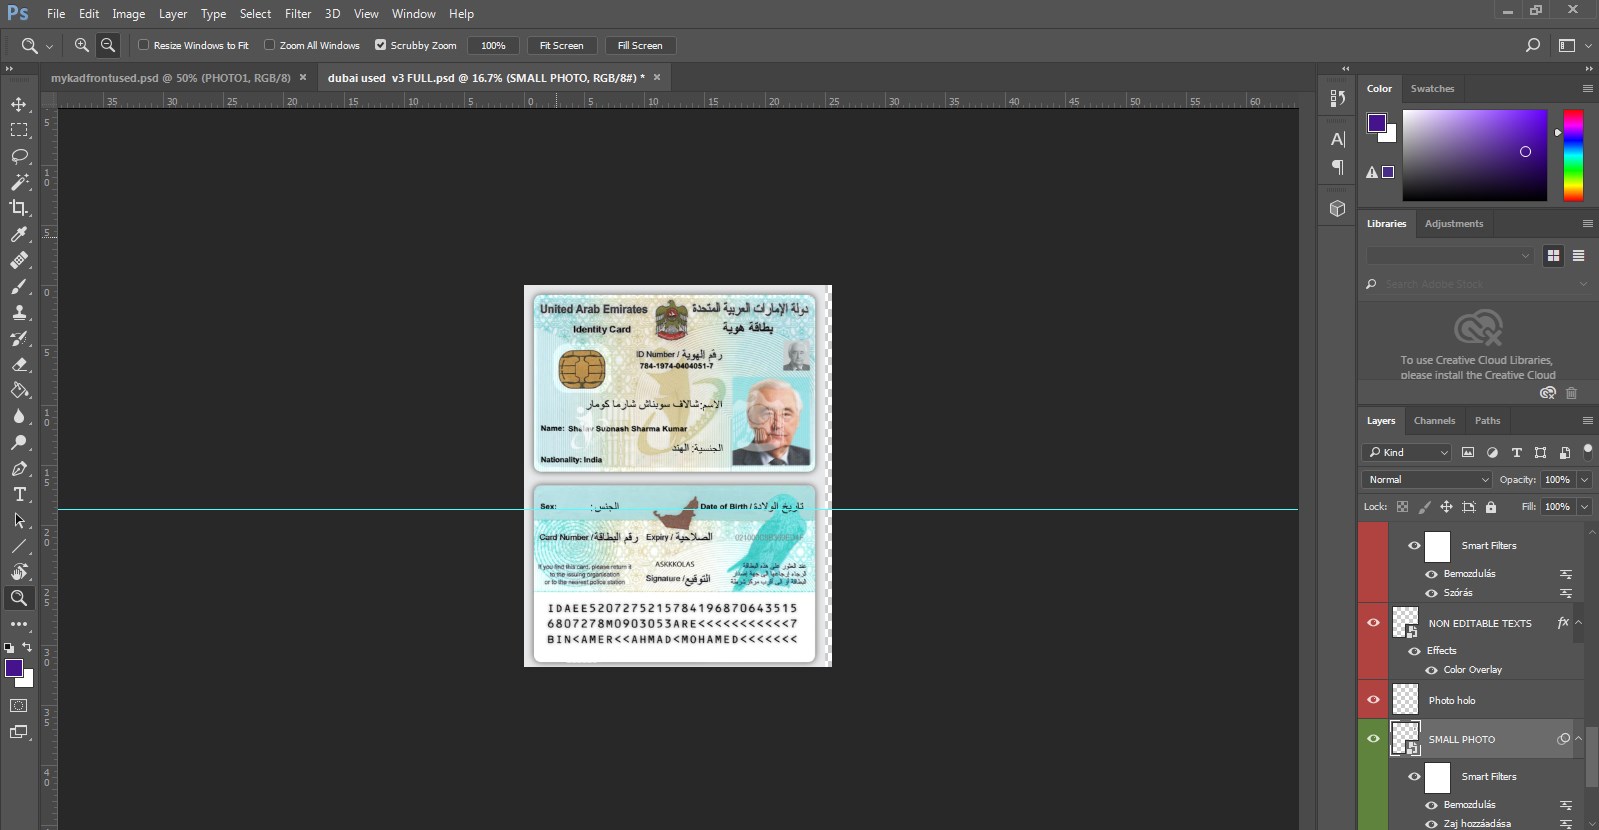Hide the Photo holo layer
This screenshot has height=830, width=1599.
pos(1373,699)
